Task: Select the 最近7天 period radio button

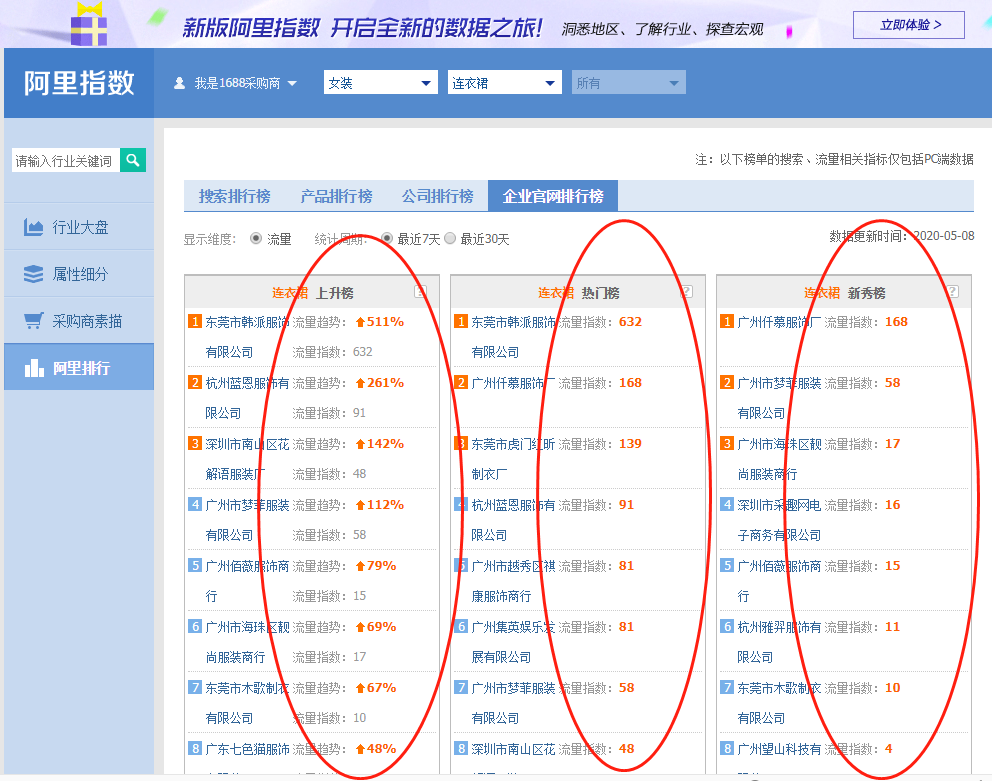Action: coord(387,239)
